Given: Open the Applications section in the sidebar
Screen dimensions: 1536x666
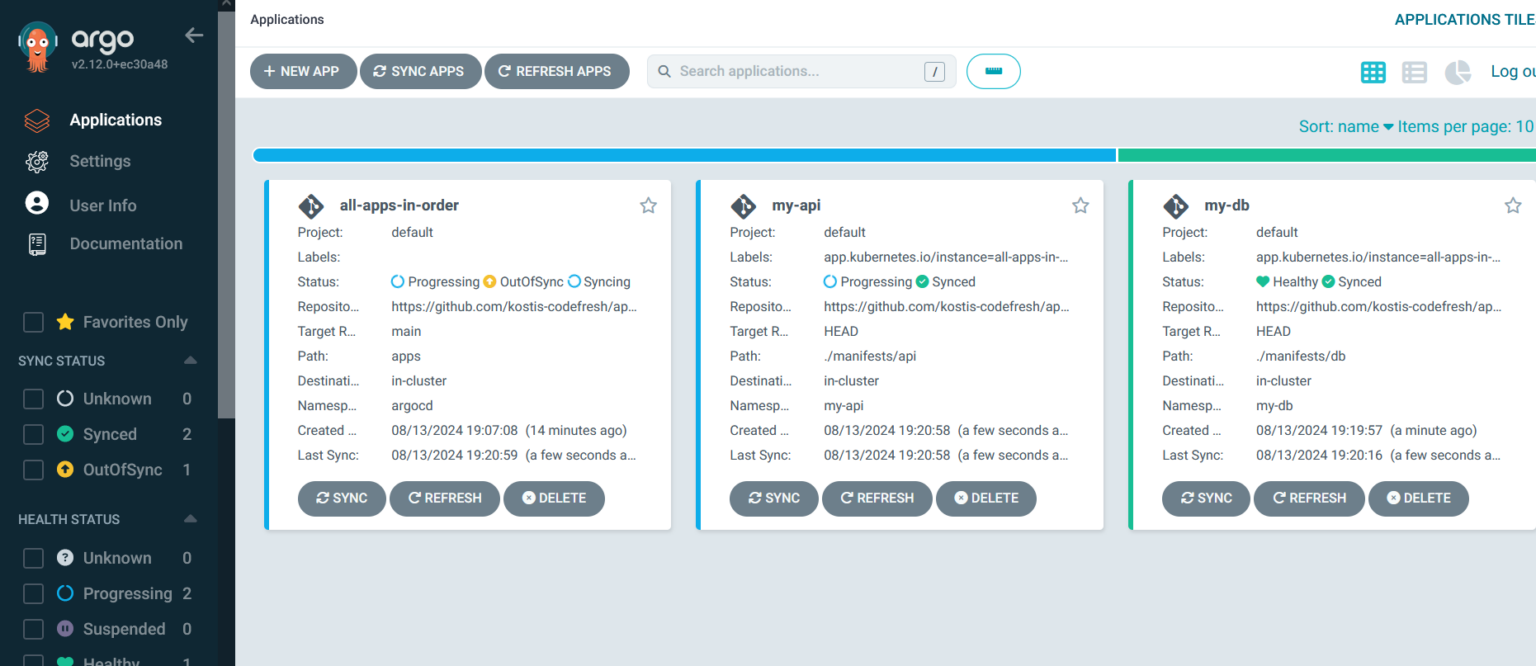Looking at the screenshot, I should point(115,119).
